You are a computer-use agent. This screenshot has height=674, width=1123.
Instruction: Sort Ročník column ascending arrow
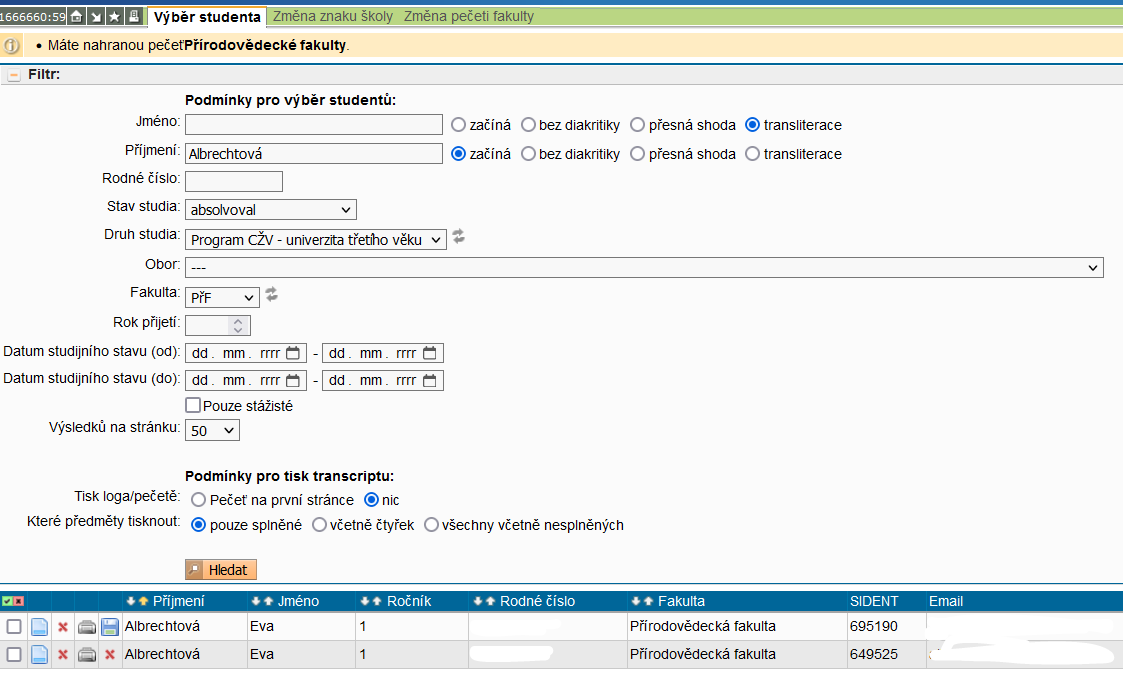point(377,601)
